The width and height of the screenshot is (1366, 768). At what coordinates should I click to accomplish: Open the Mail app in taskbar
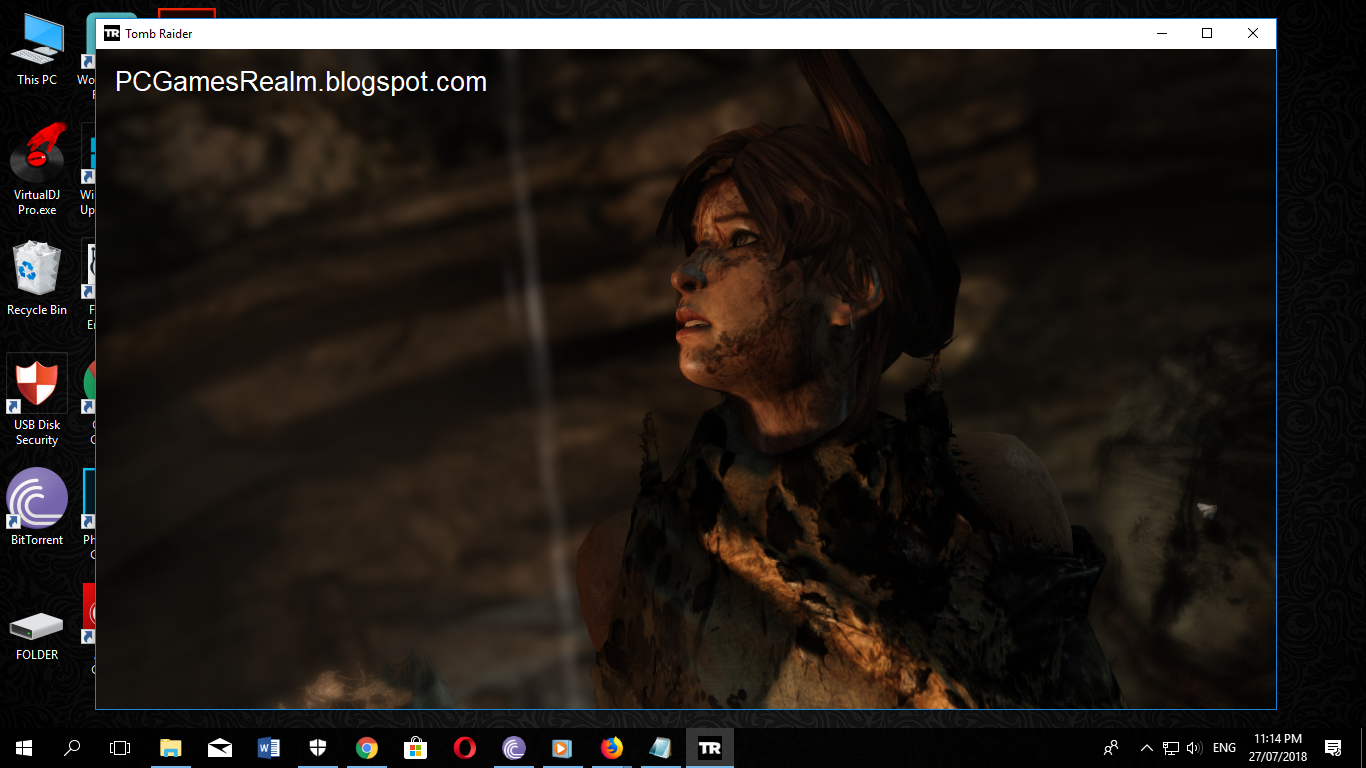coord(220,747)
